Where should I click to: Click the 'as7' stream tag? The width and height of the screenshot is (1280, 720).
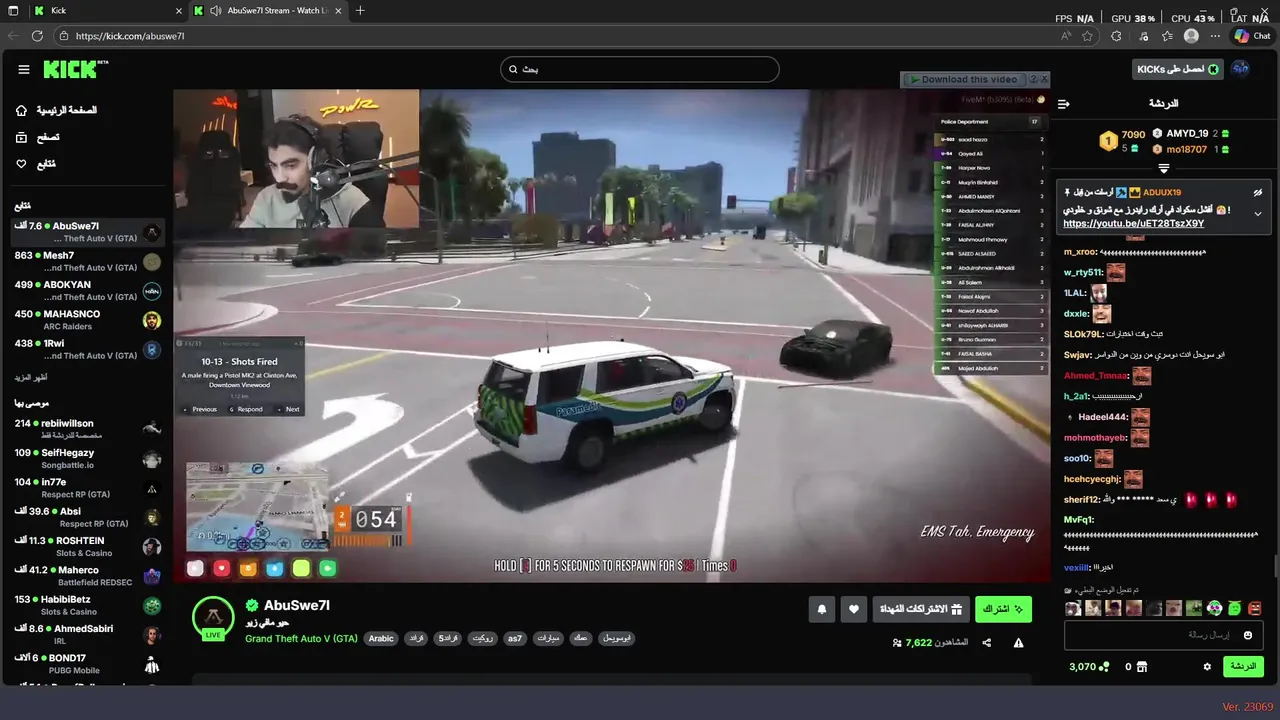514,639
